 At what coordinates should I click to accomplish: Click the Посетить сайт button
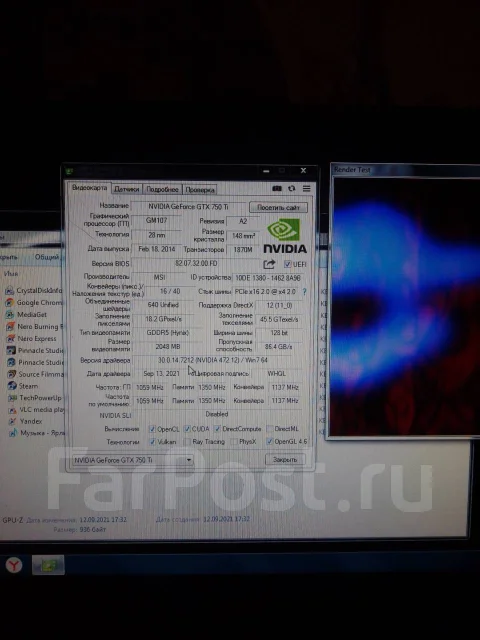point(278,207)
